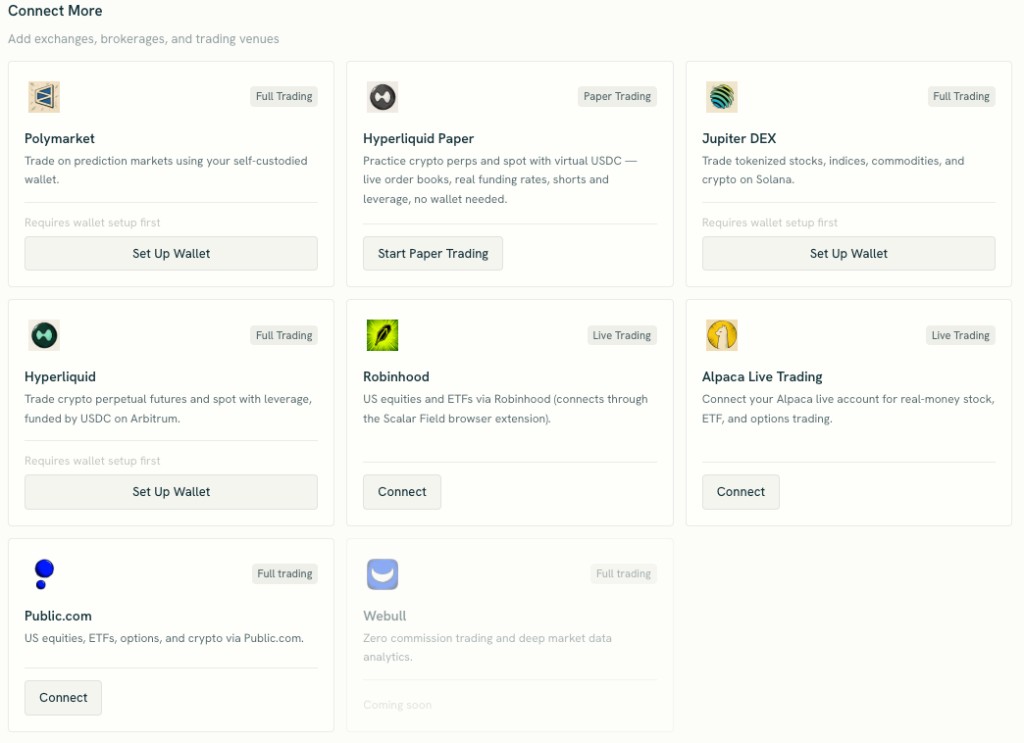Image resolution: width=1024 pixels, height=743 pixels.
Task: Click the Full Trading badge on Polymarket
Action: tap(284, 96)
